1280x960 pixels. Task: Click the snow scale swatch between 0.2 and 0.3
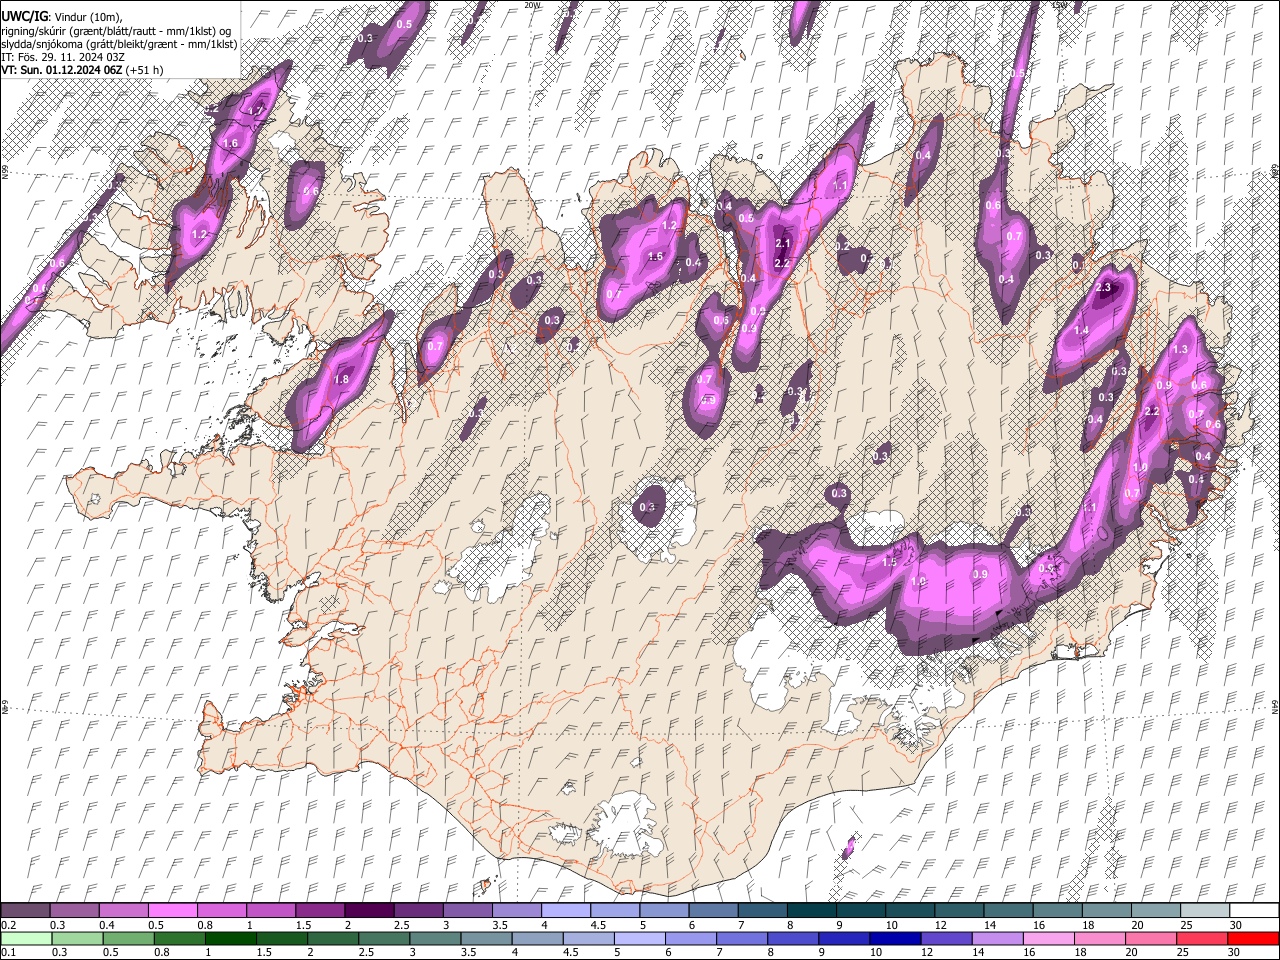(25, 911)
